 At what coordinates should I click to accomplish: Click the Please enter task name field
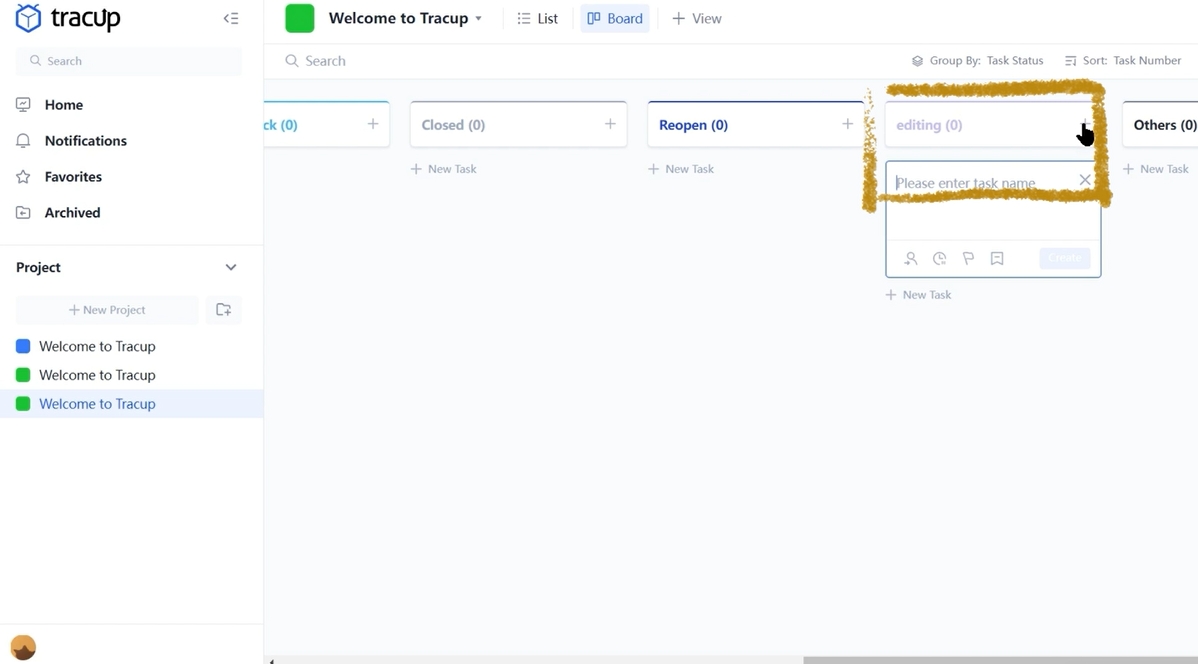[975, 183]
